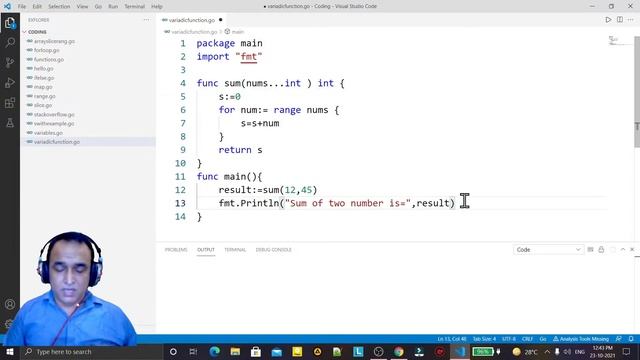Open switchexample.go in the Explorer
The image size is (640, 360).
[54, 124]
